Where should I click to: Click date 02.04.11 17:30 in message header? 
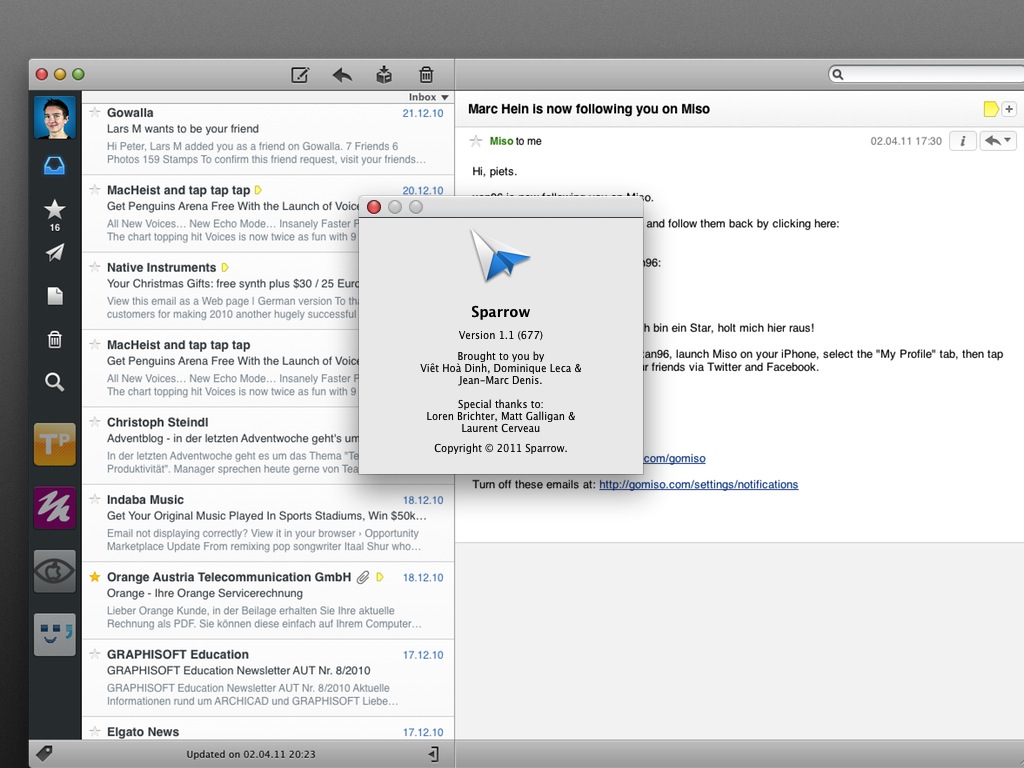[906, 141]
